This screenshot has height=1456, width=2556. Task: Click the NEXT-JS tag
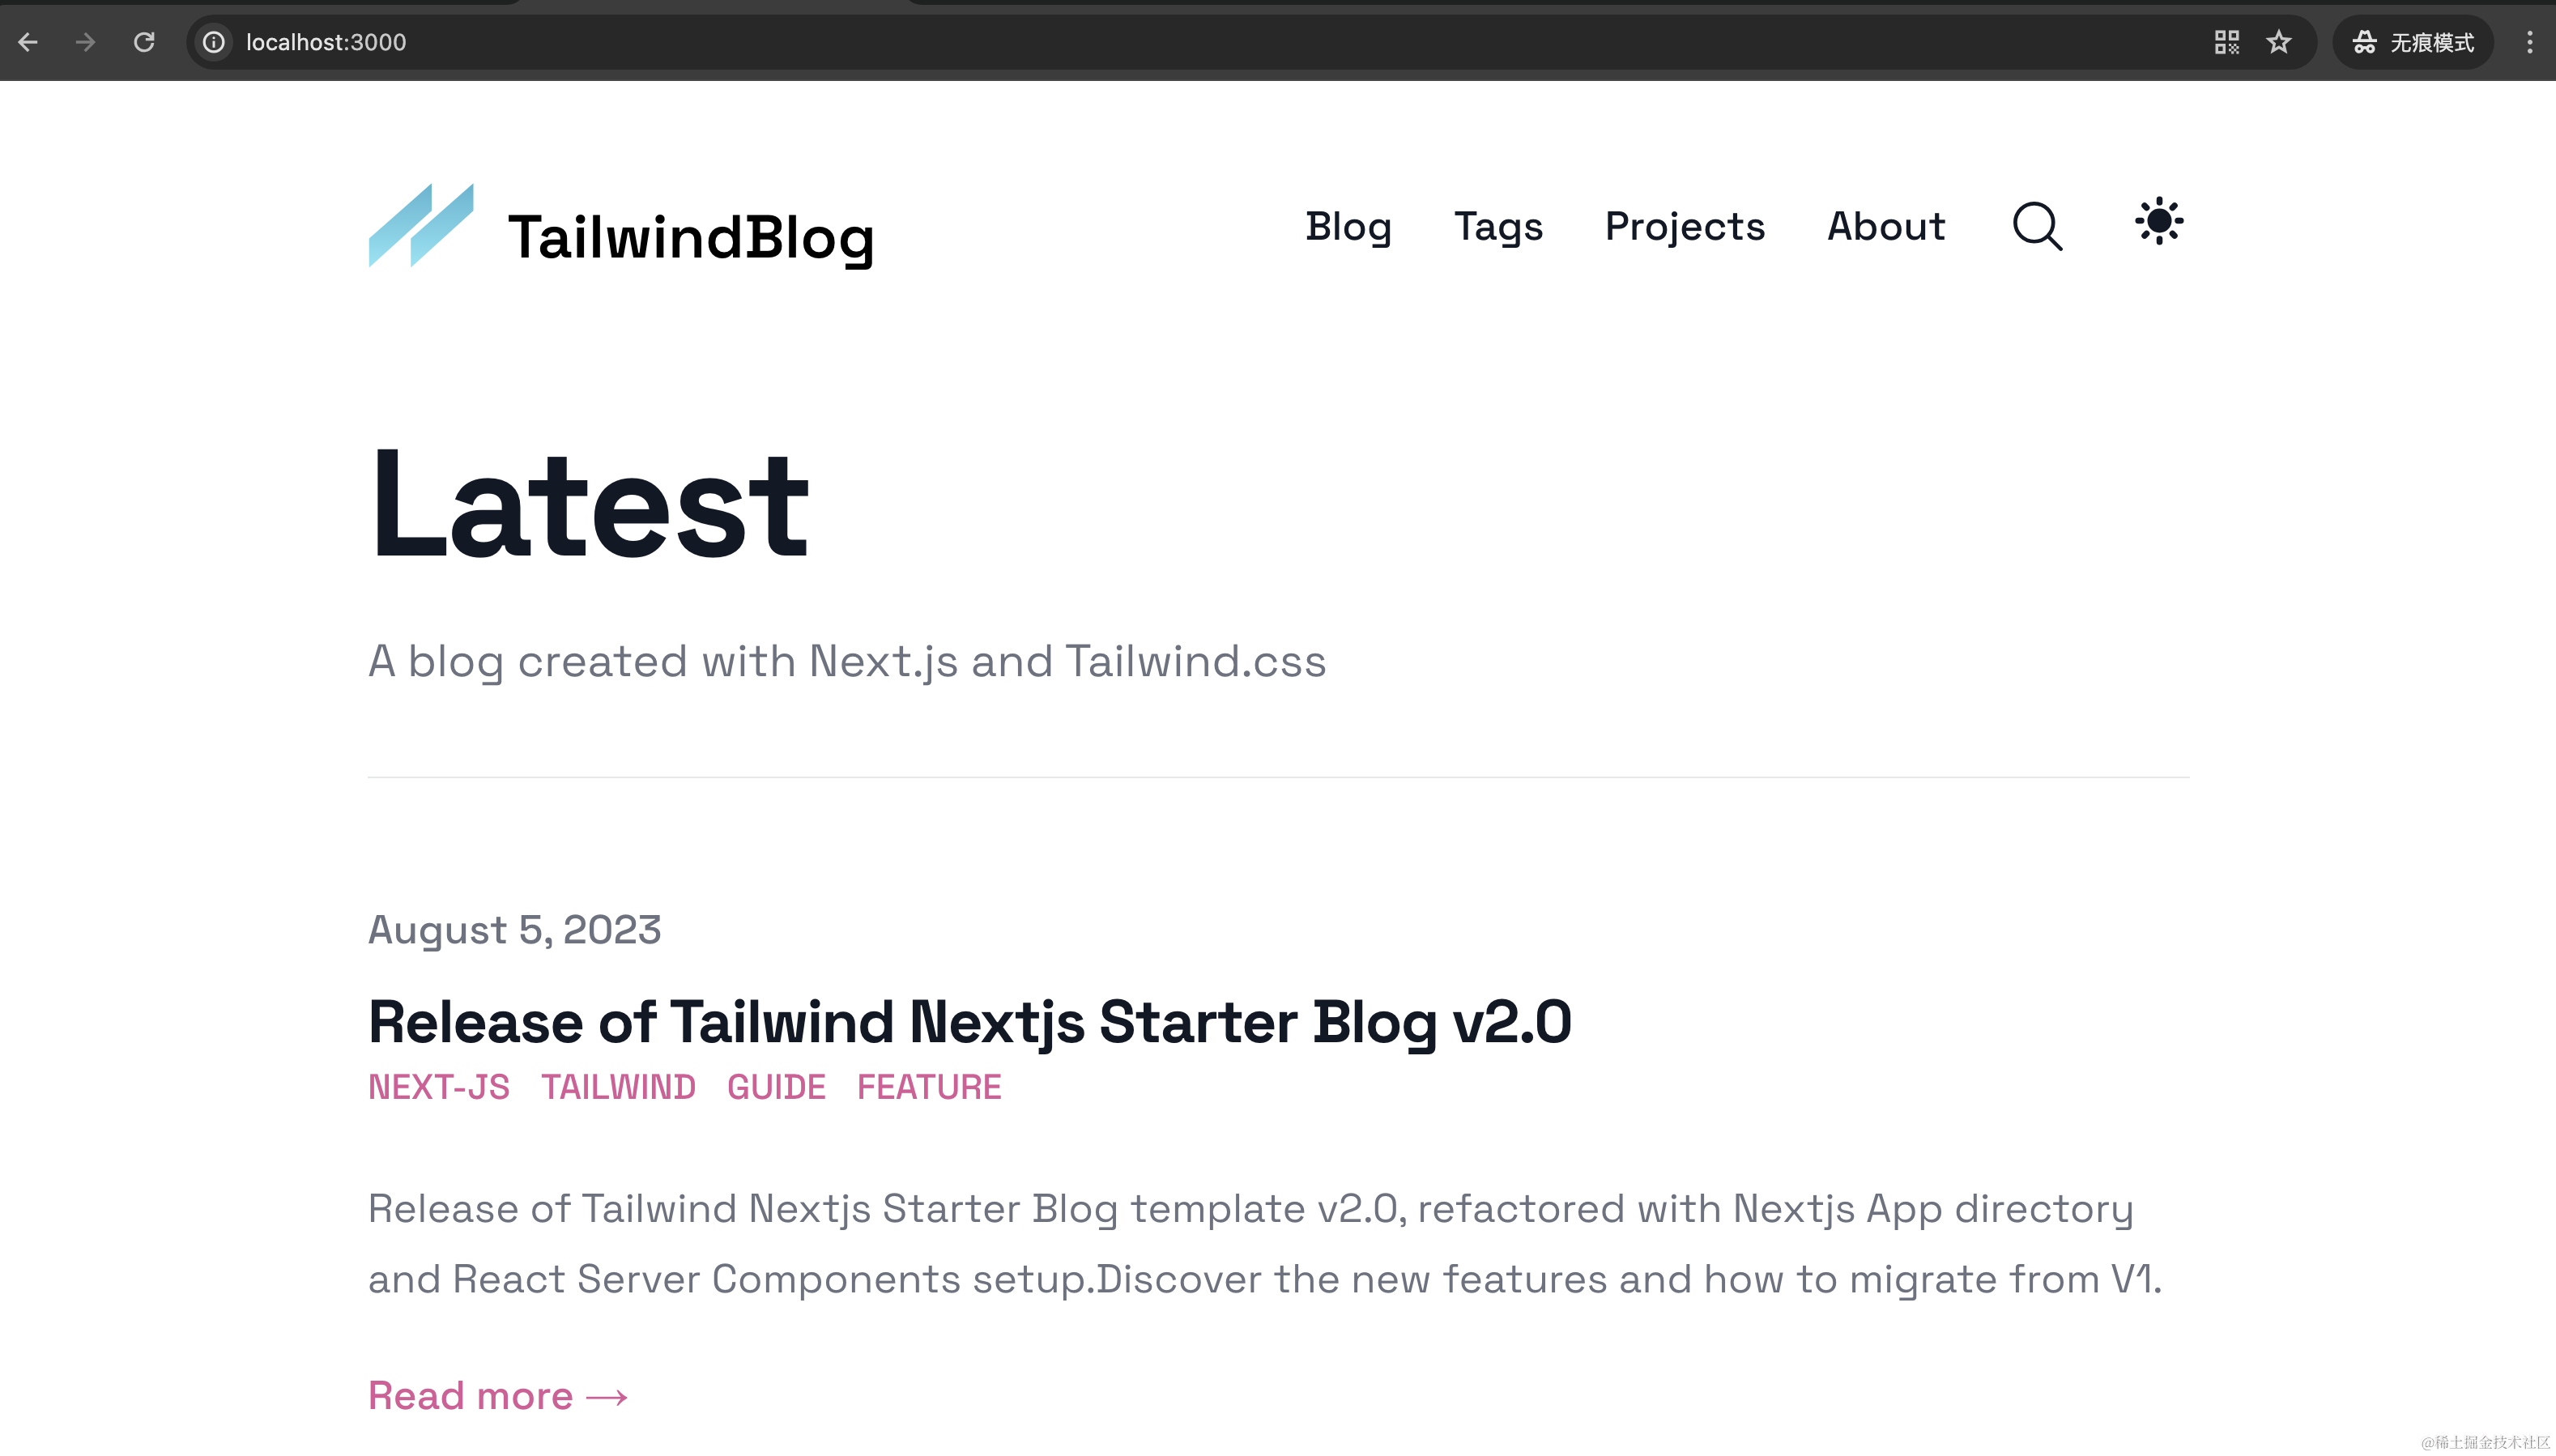(x=439, y=1087)
